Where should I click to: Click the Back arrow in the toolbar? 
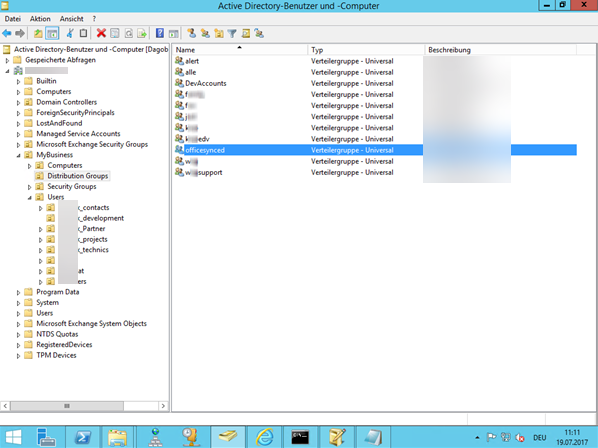point(6,34)
